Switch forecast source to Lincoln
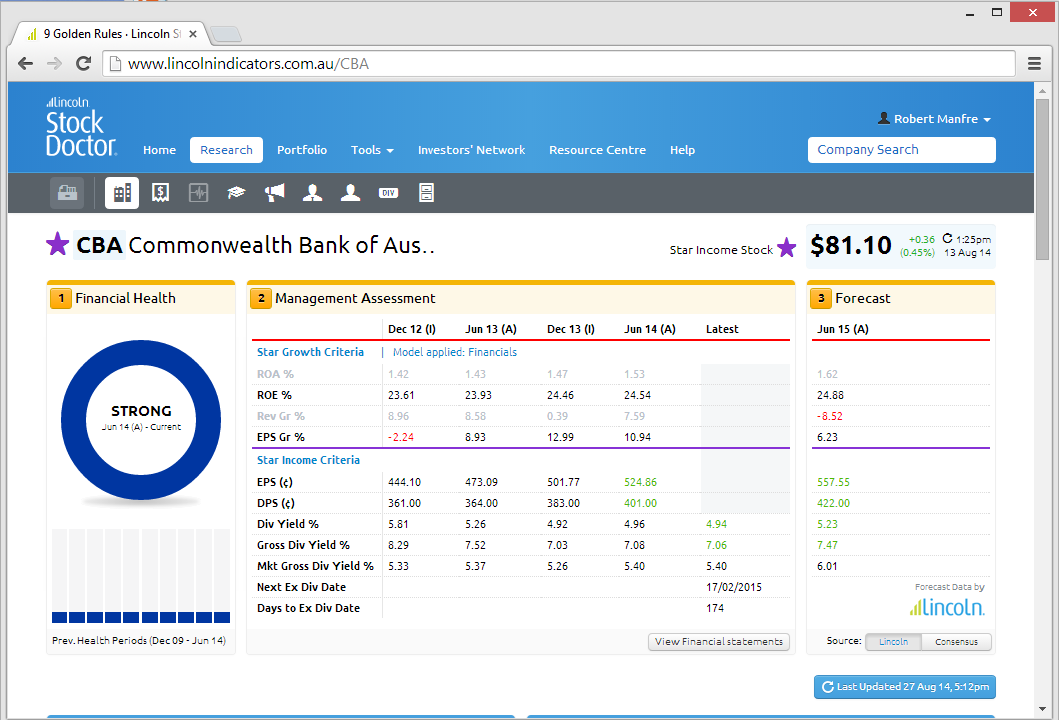The width and height of the screenshot is (1059, 720). coord(894,642)
